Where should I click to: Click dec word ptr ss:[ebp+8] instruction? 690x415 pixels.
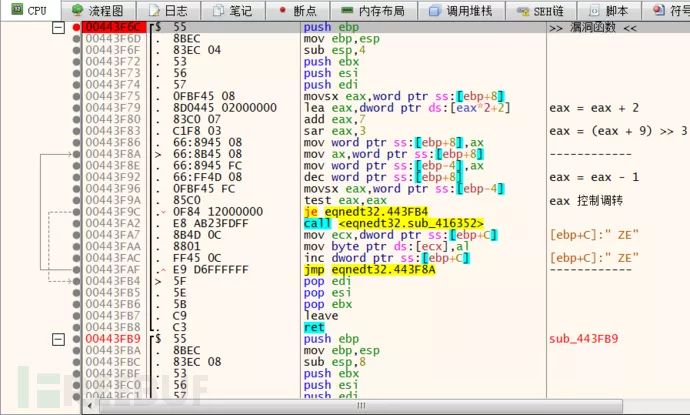383,177
